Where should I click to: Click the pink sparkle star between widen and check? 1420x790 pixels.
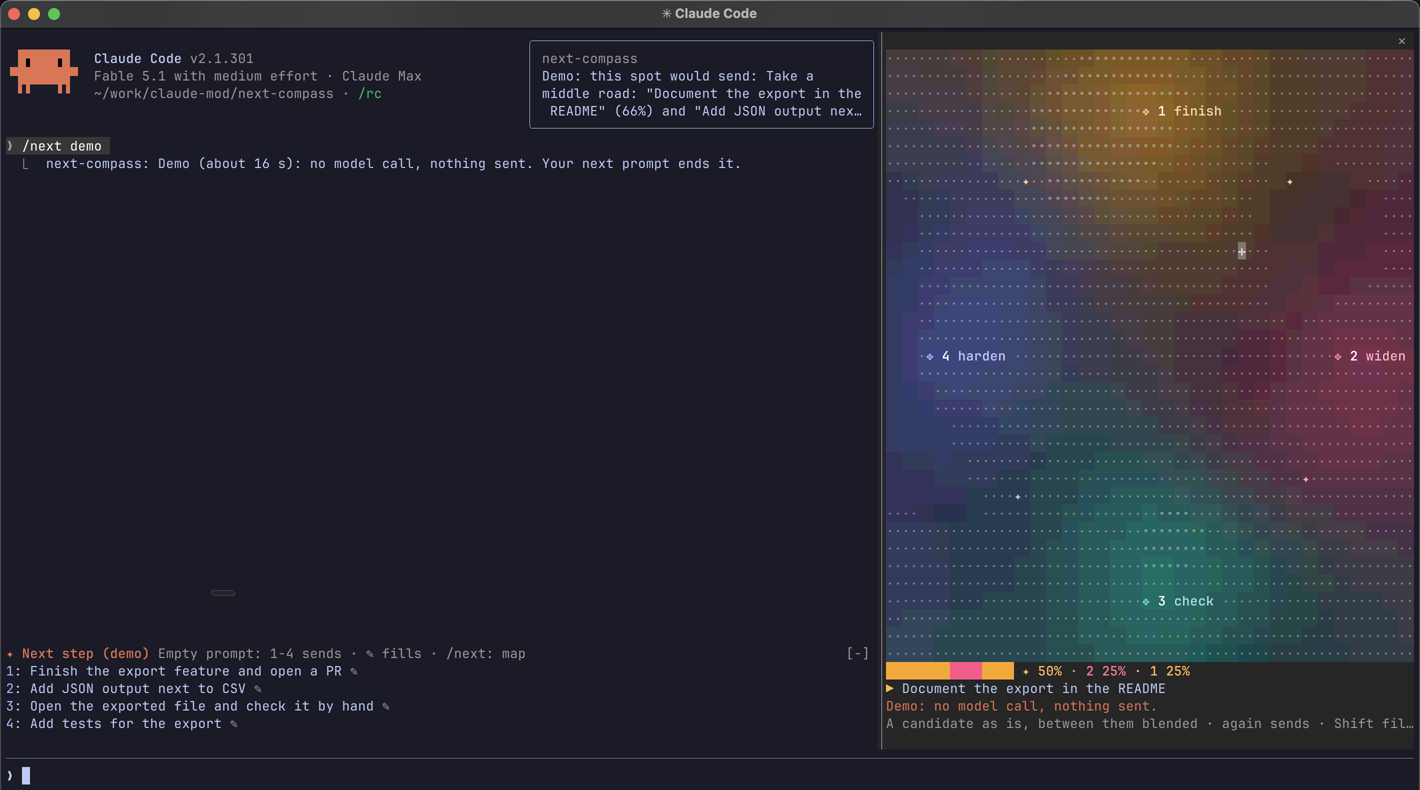1306,480
